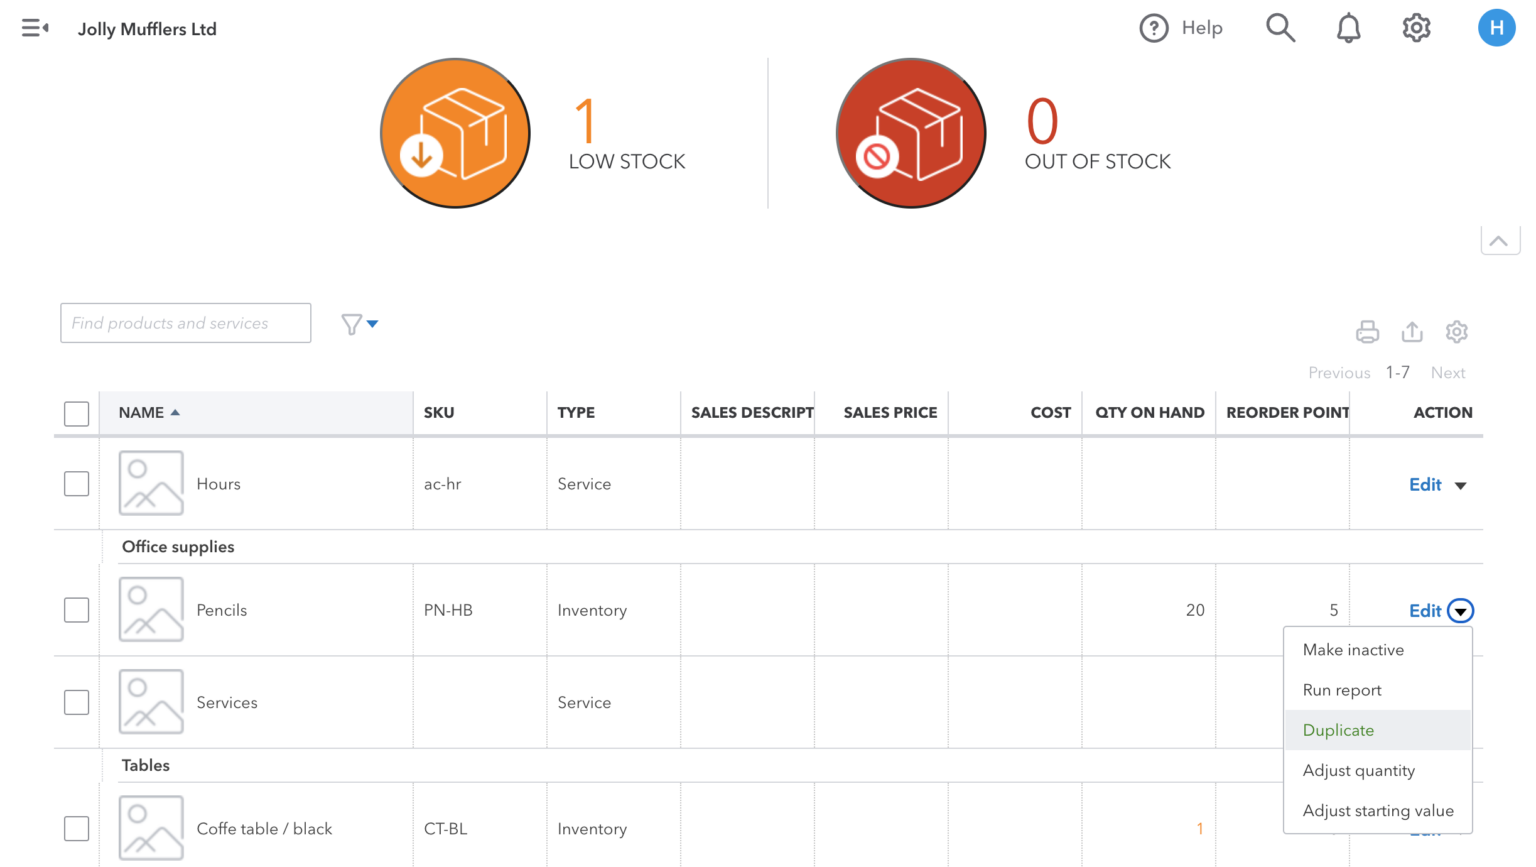The image size is (1536, 867).
Task: Check the checkbox next to Pencils
Action: pos(76,610)
